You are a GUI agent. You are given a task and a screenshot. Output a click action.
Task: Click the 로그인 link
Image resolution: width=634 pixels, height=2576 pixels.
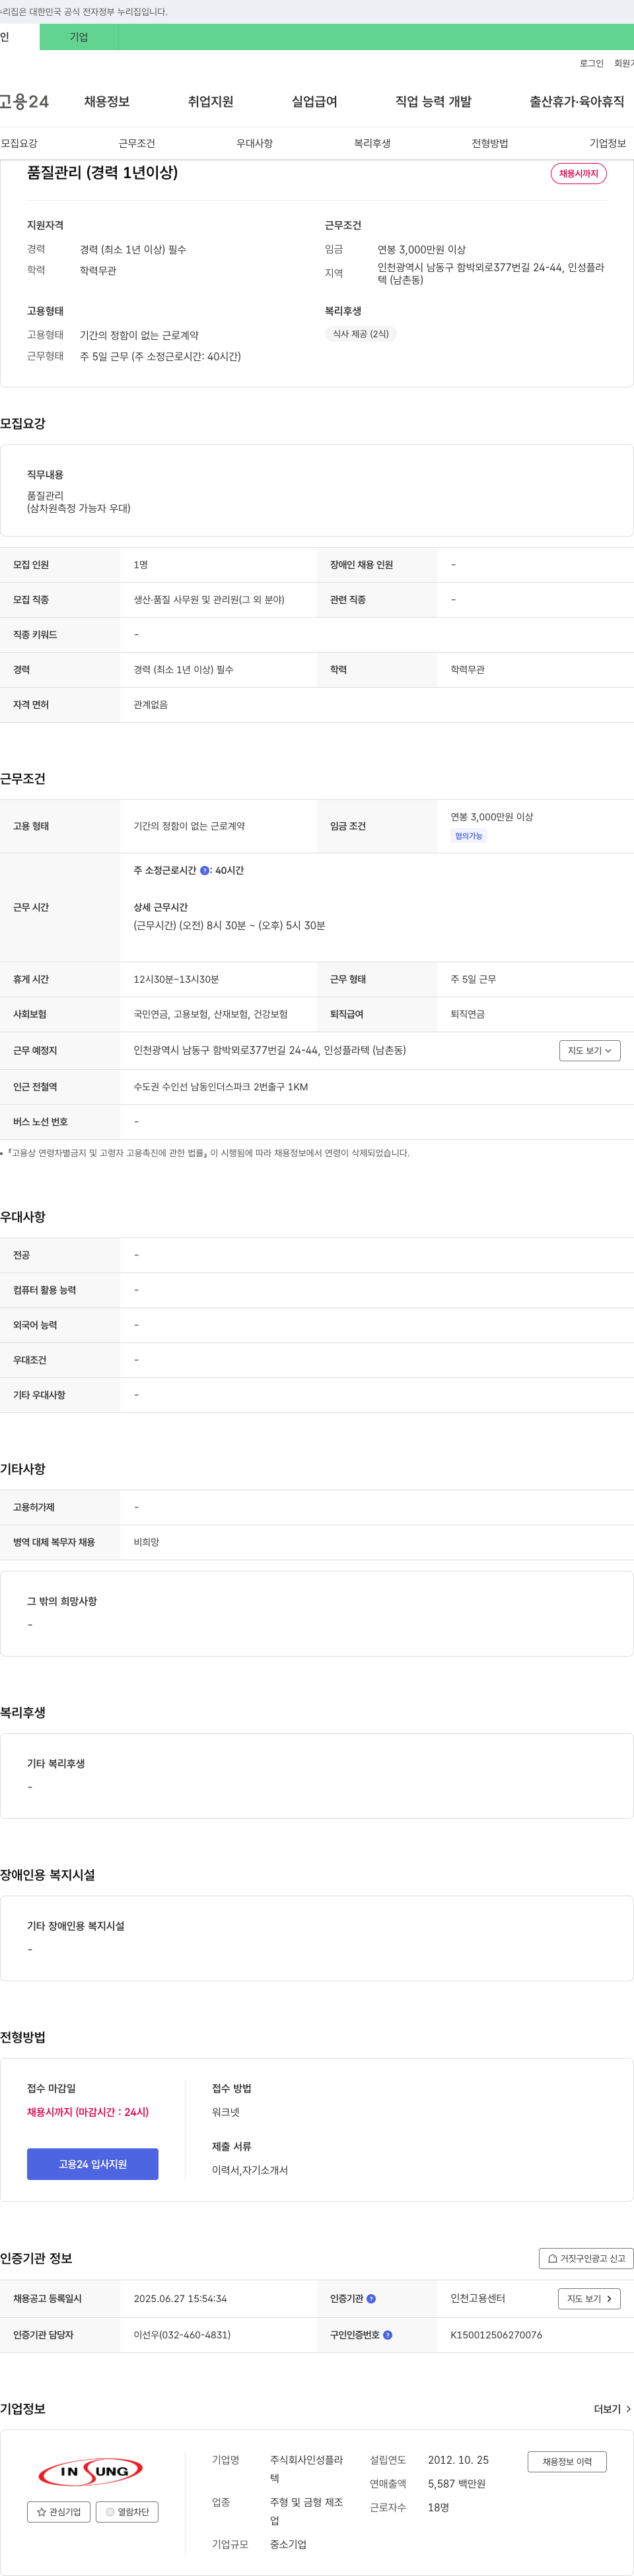[591, 63]
